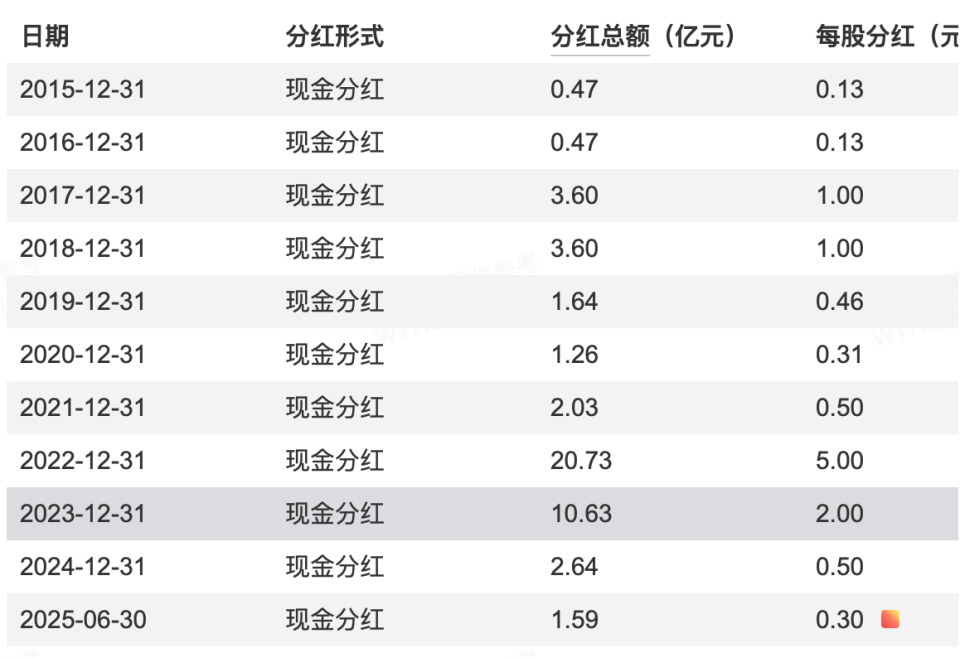
Task: Click 现金分红 in the 2017-12-31 row
Action: pos(334,195)
